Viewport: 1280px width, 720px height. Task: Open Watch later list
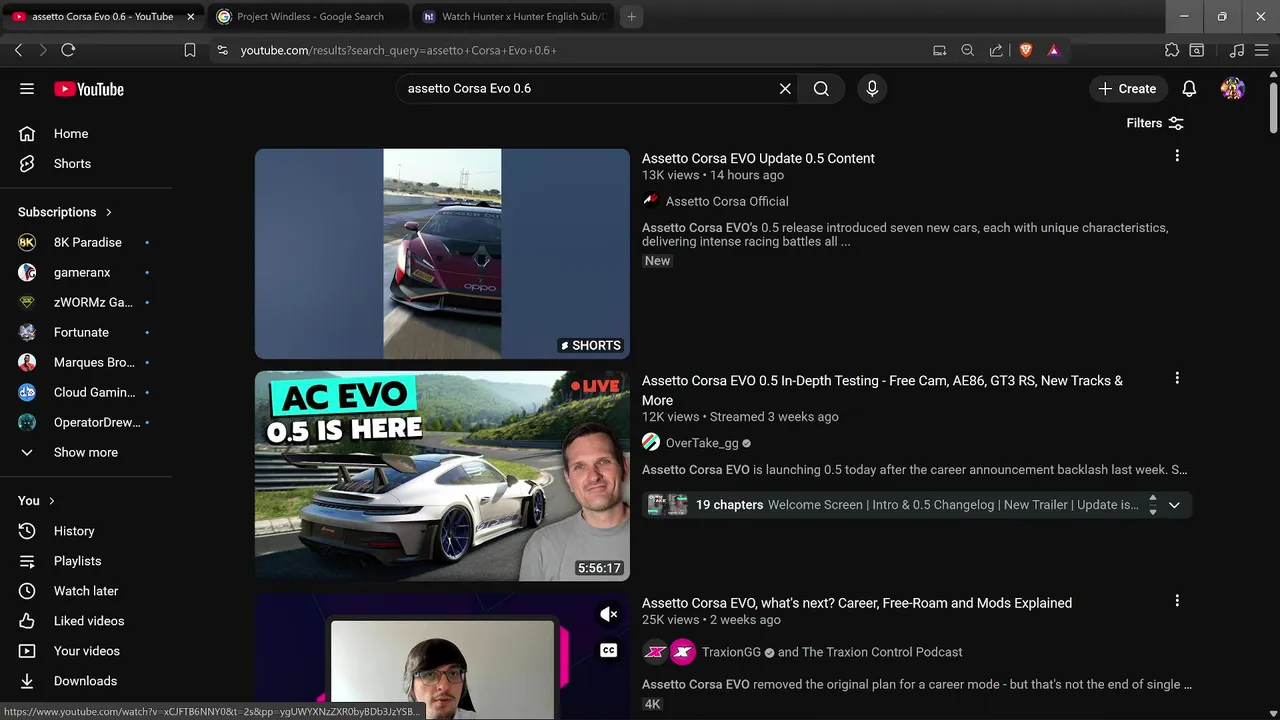[86, 591]
